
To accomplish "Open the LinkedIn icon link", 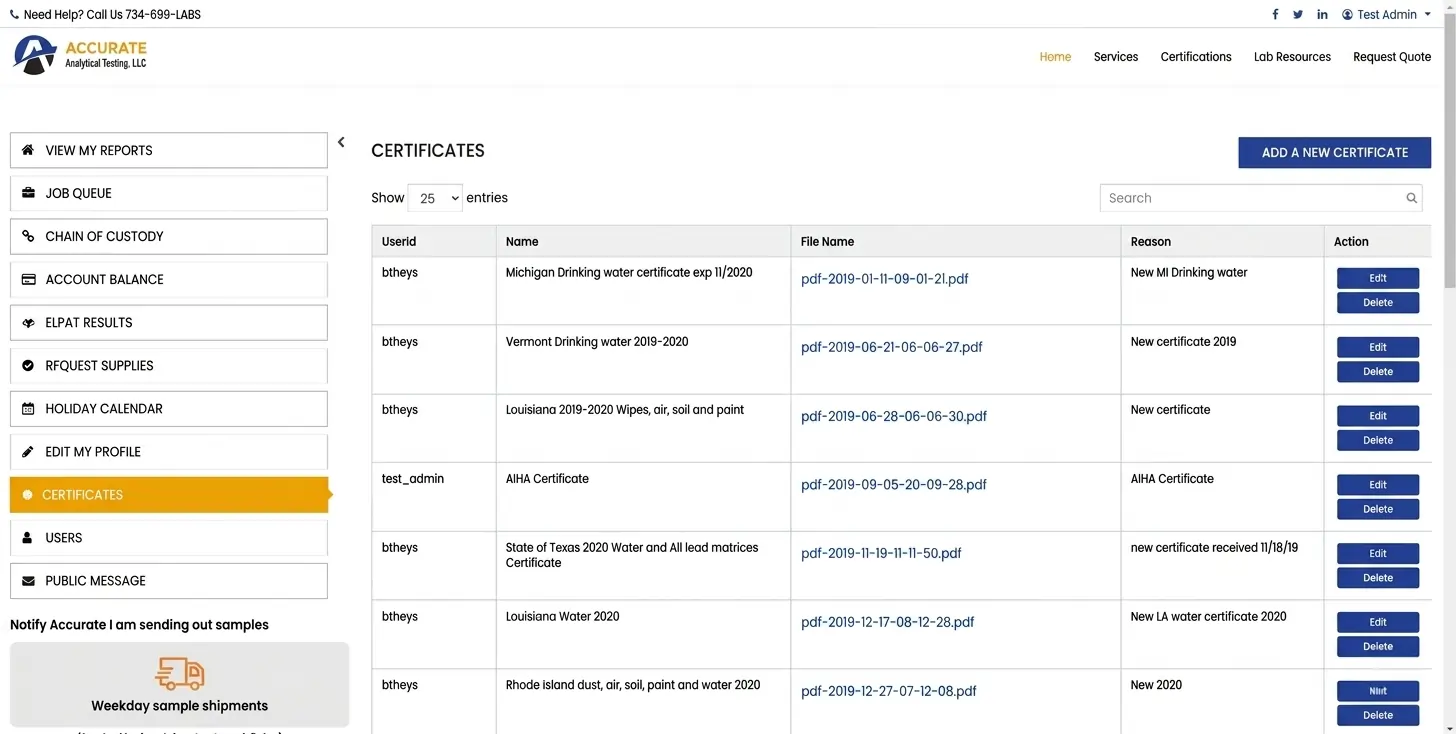I will pos(1322,15).
